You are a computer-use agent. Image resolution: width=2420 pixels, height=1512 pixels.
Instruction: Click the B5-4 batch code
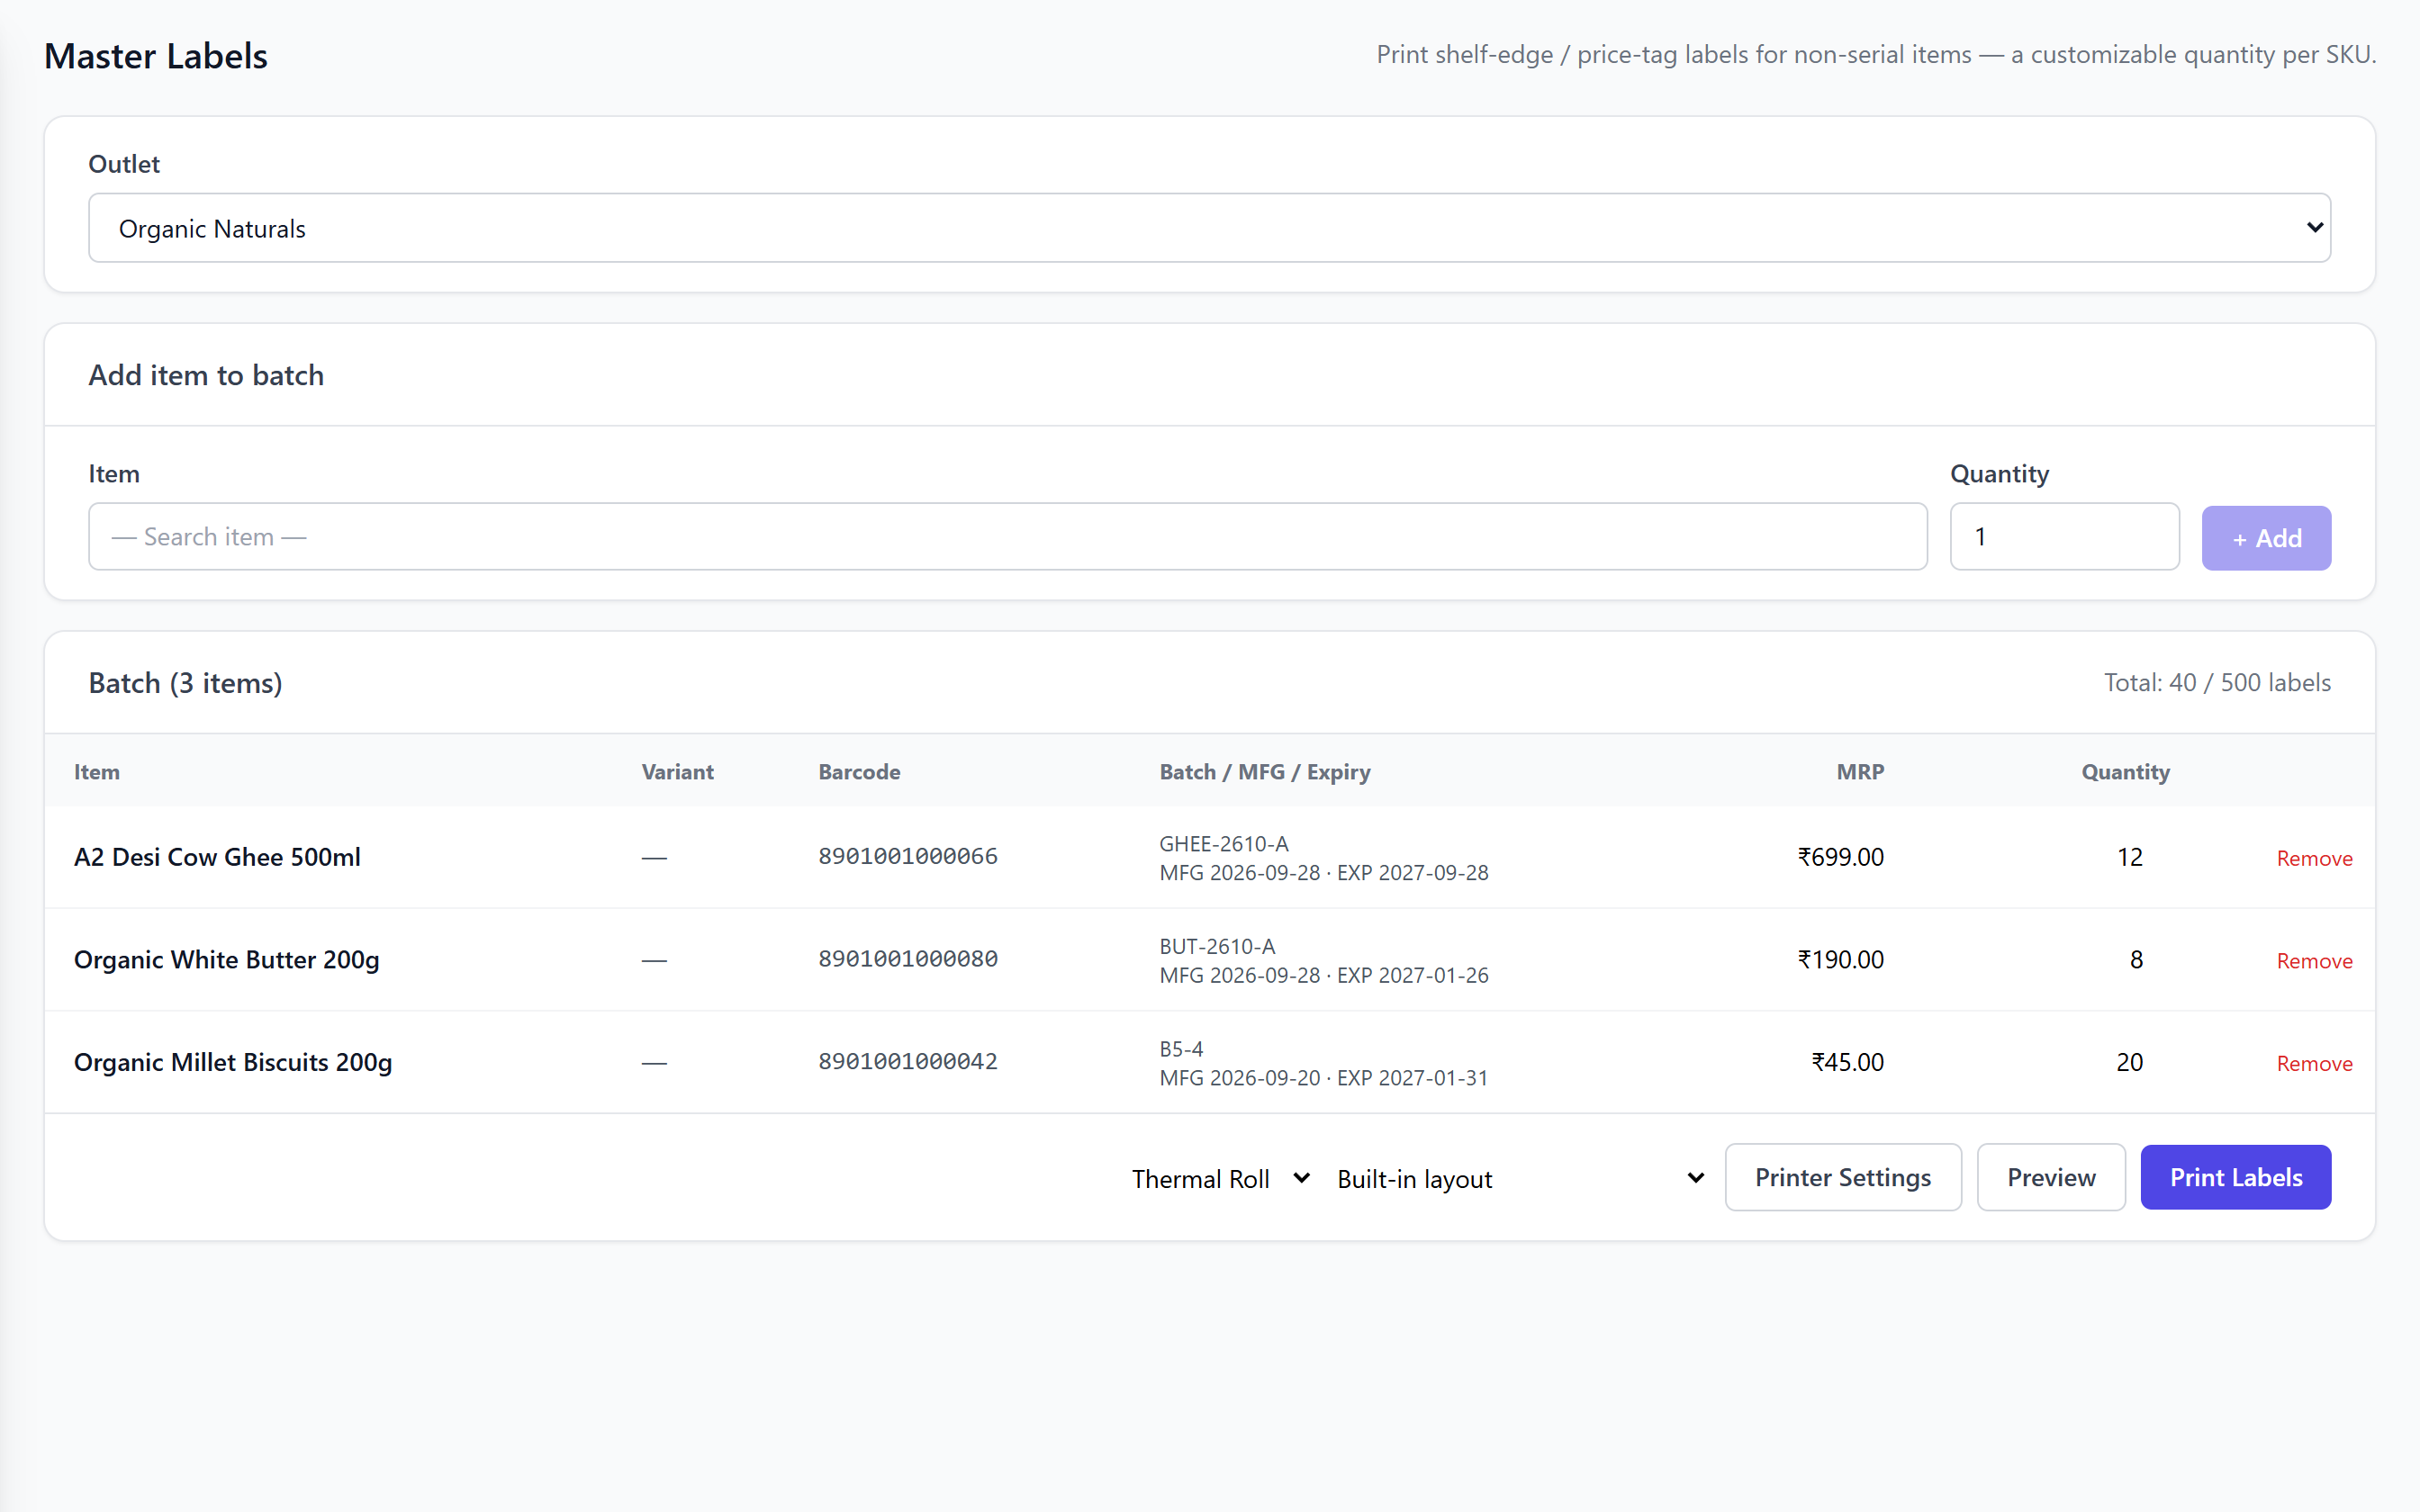1181,1049
